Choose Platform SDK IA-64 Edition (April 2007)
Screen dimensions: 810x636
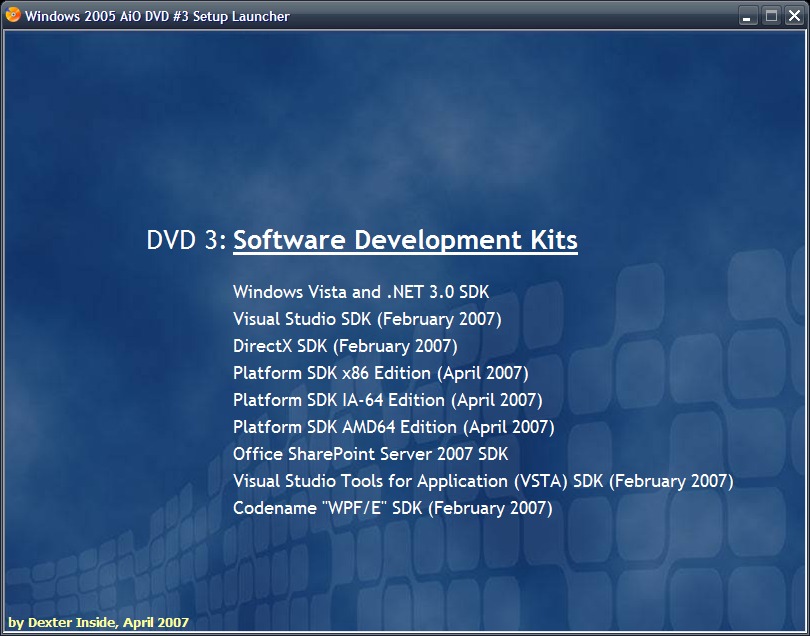tap(387, 400)
